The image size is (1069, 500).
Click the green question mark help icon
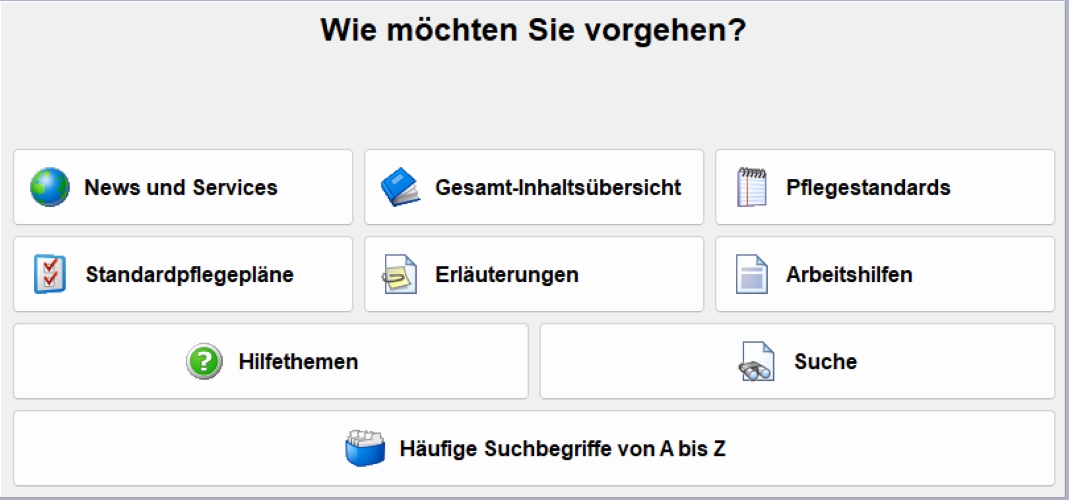pyautogui.click(x=204, y=361)
